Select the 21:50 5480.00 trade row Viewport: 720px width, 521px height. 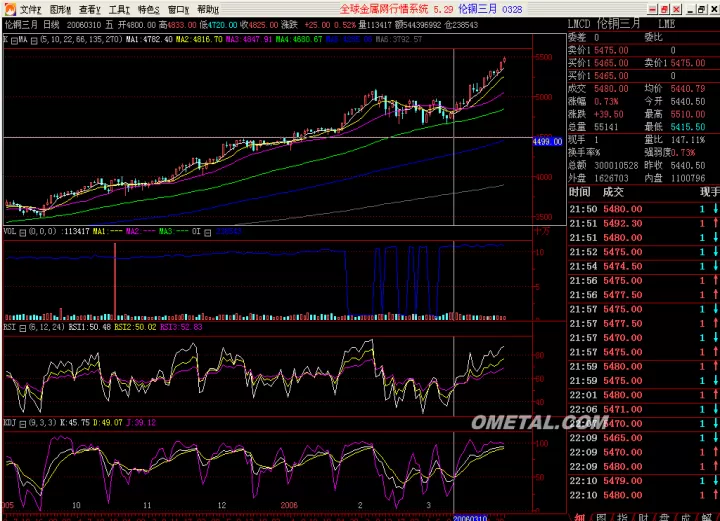tap(643, 209)
